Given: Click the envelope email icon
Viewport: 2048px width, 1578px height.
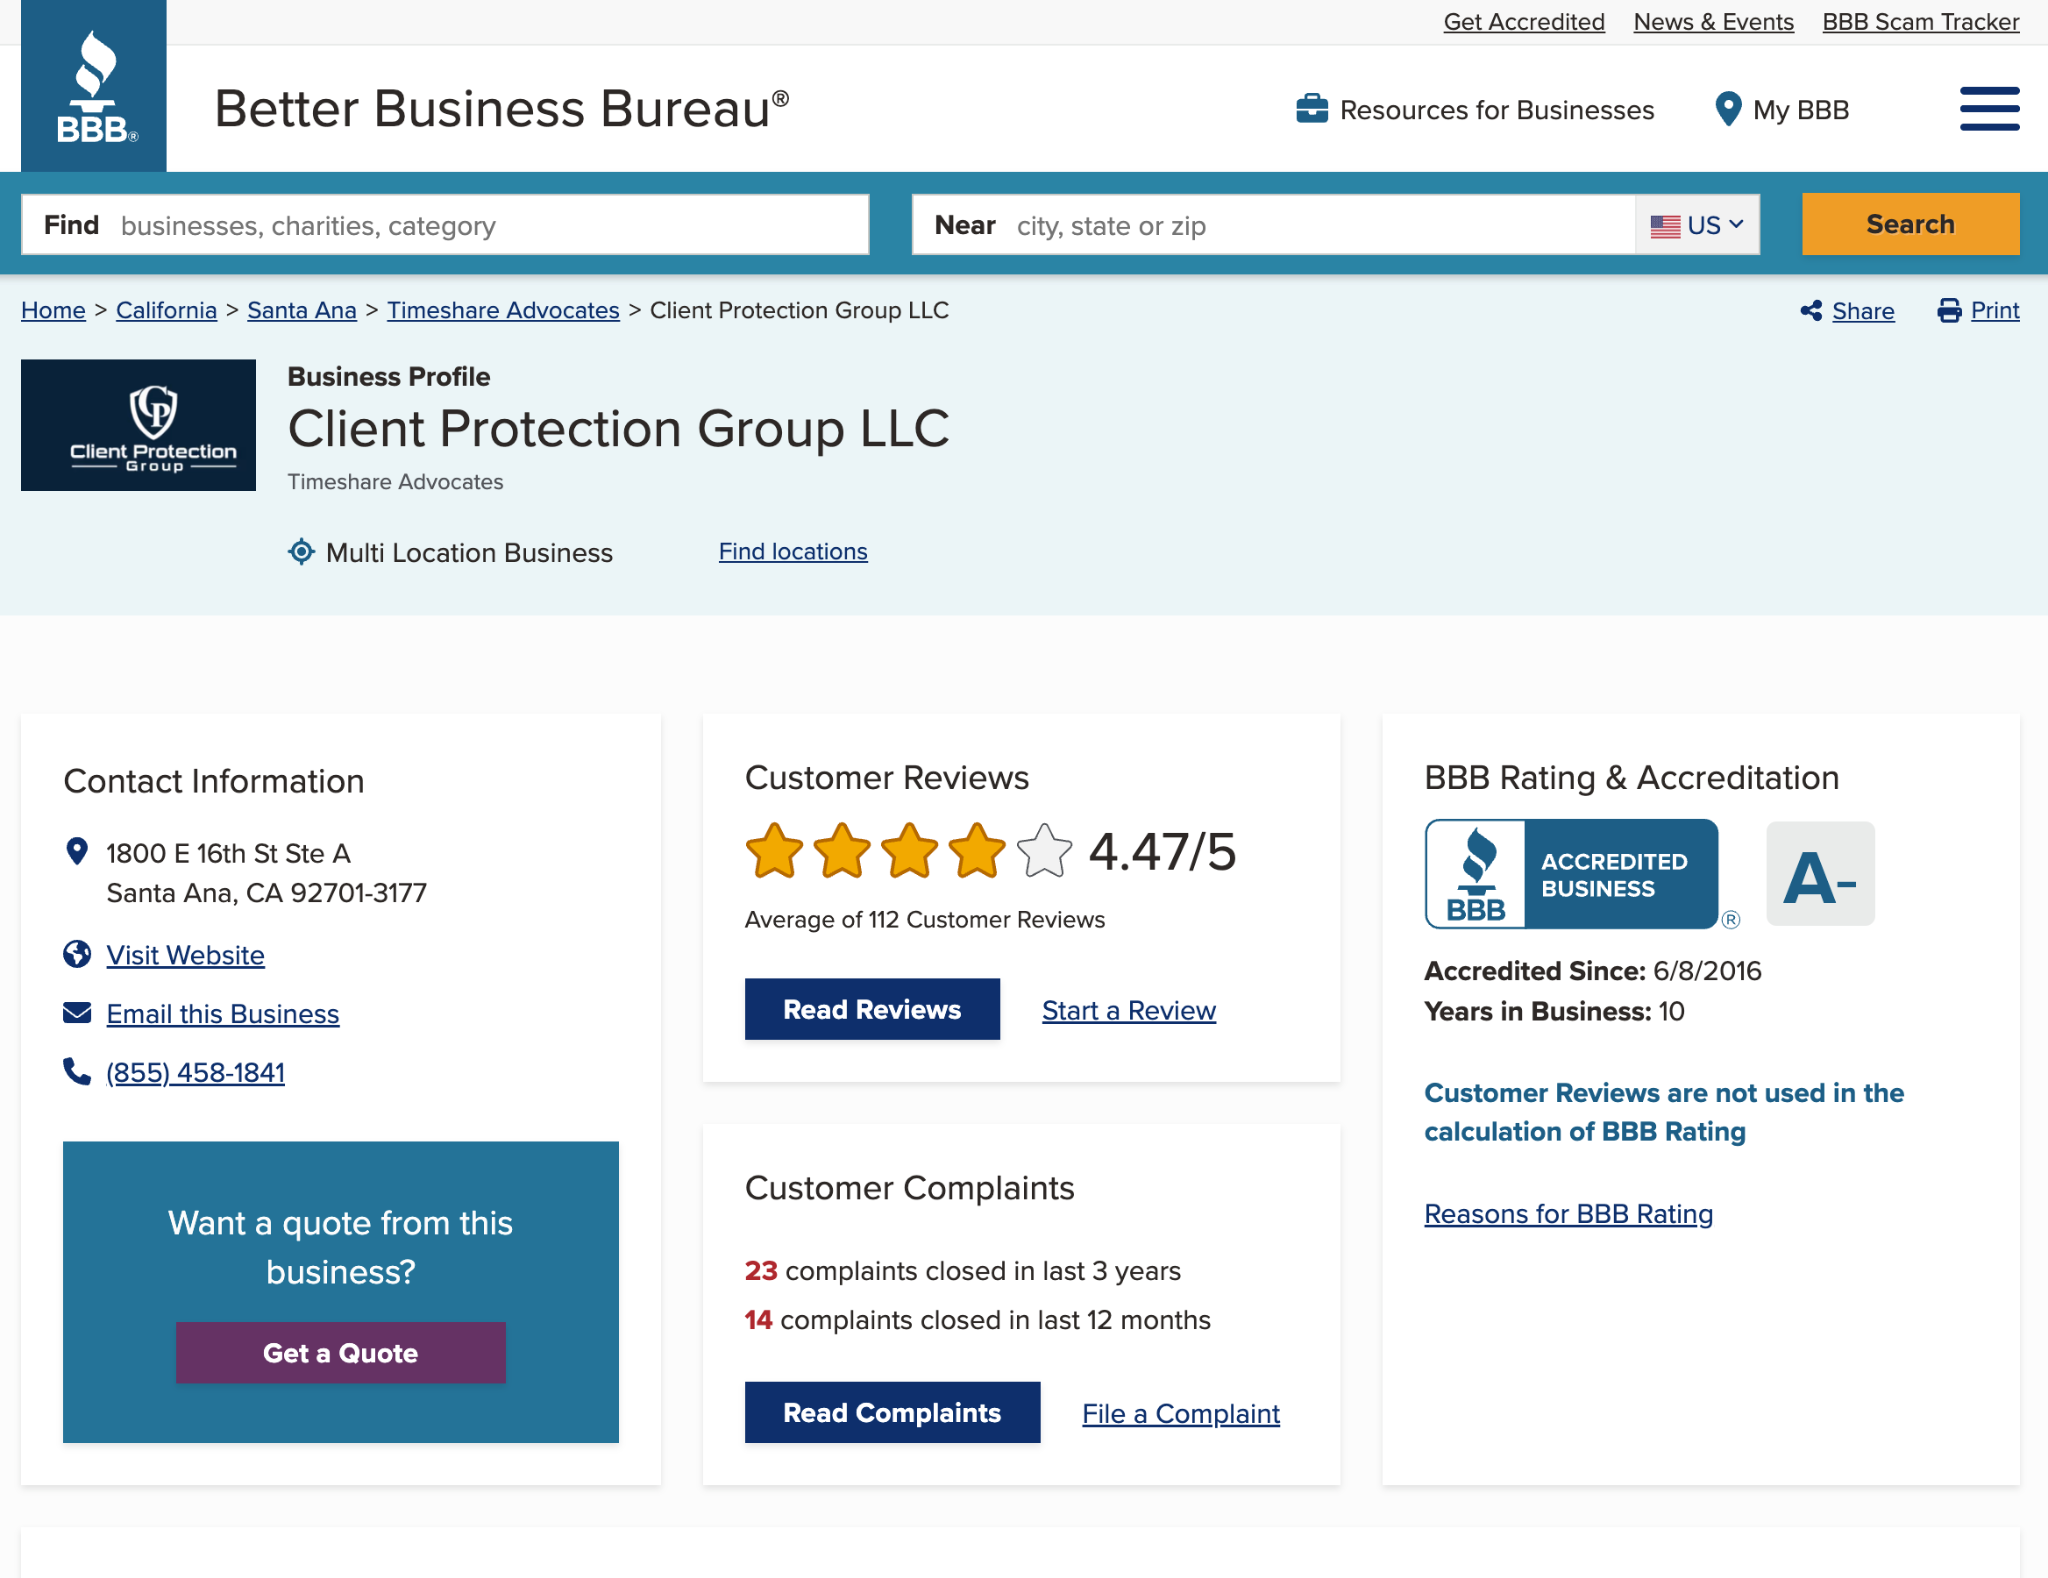Looking at the screenshot, I should click(x=77, y=1013).
